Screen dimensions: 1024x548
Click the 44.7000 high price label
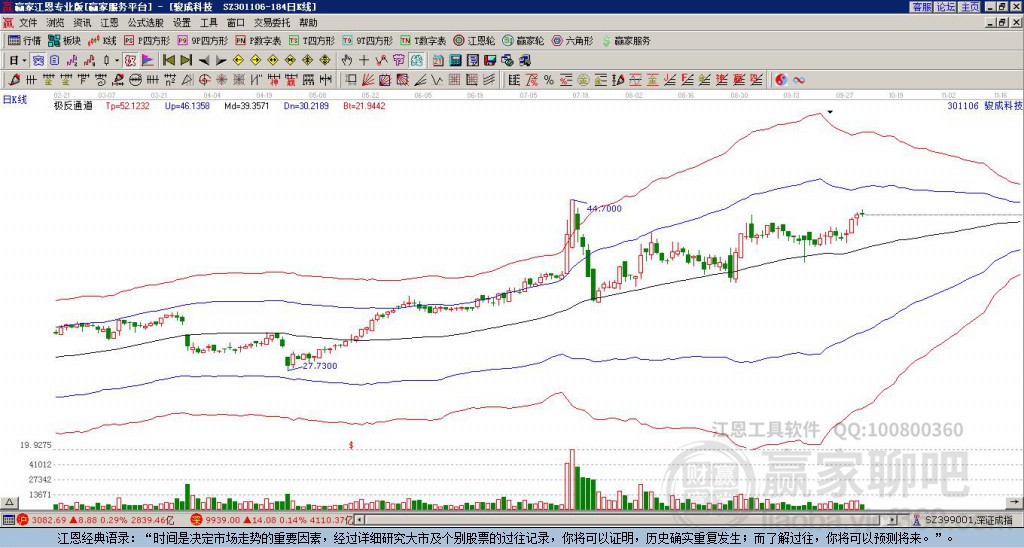[604, 209]
